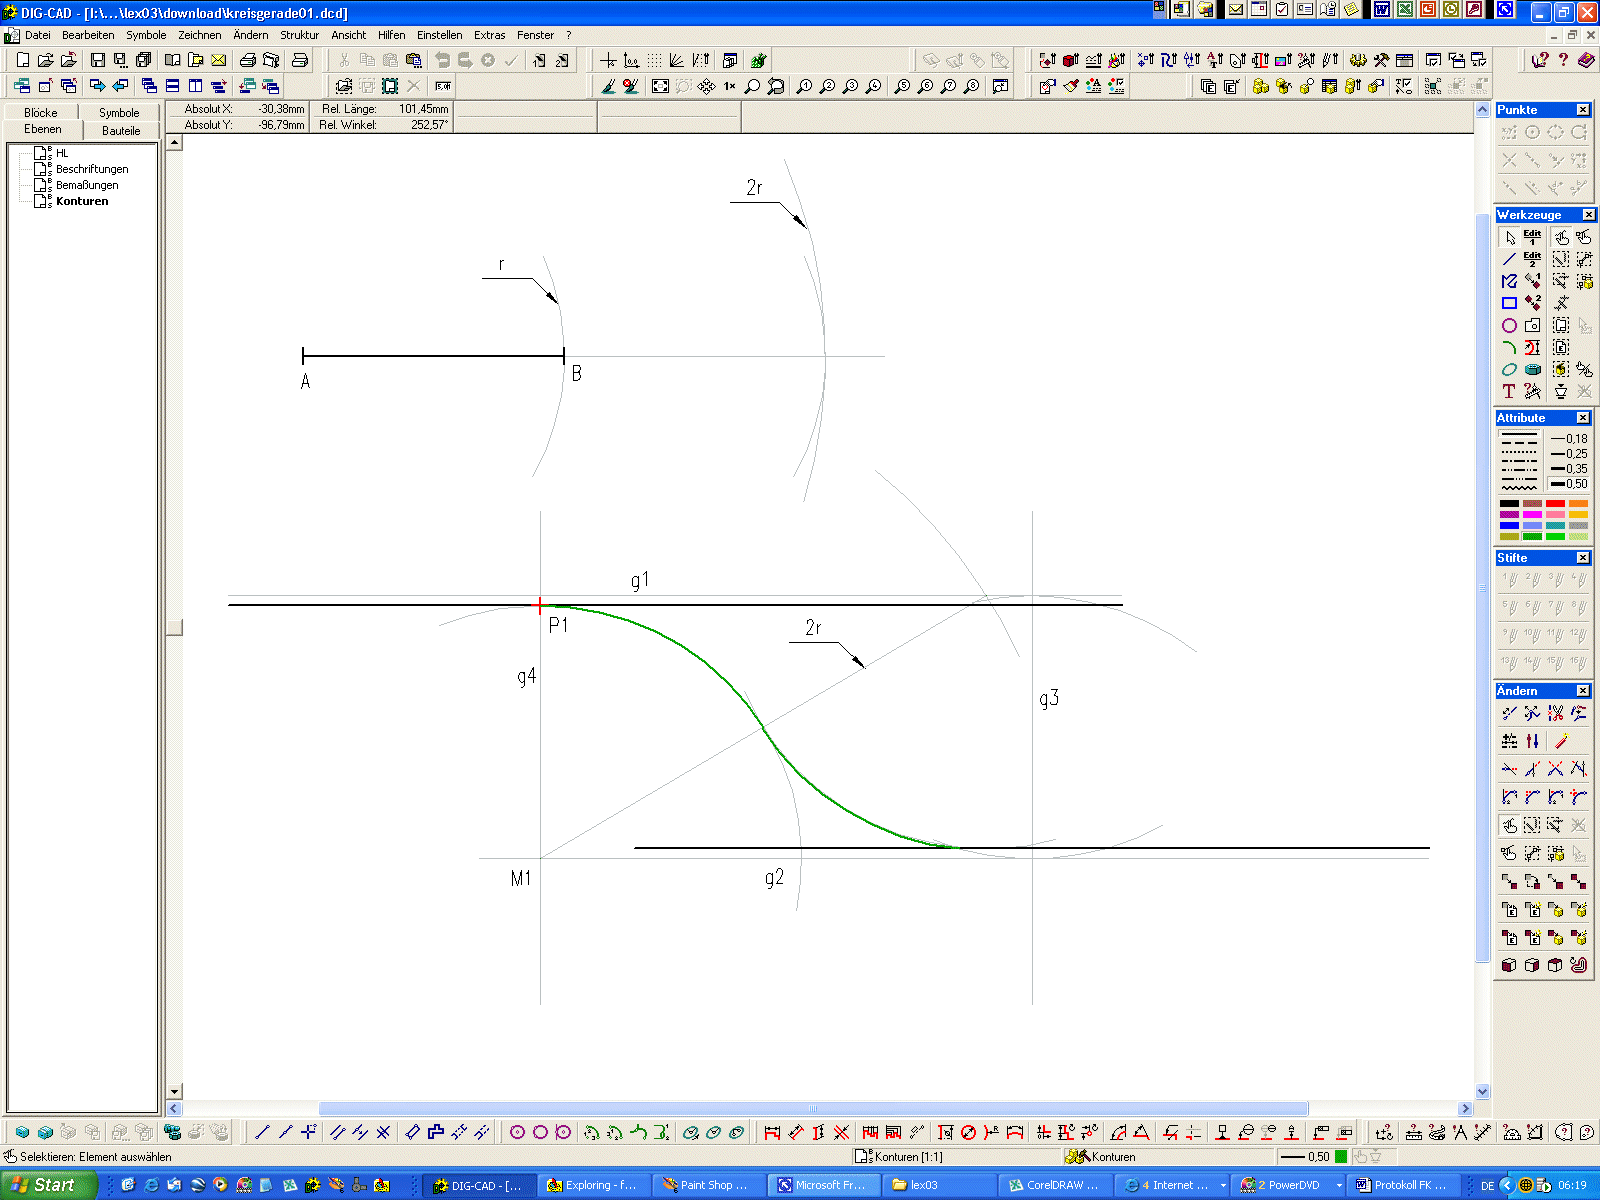This screenshot has width=1600, height=1200.
Task: Click the Windows Start button
Action: 48,1185
